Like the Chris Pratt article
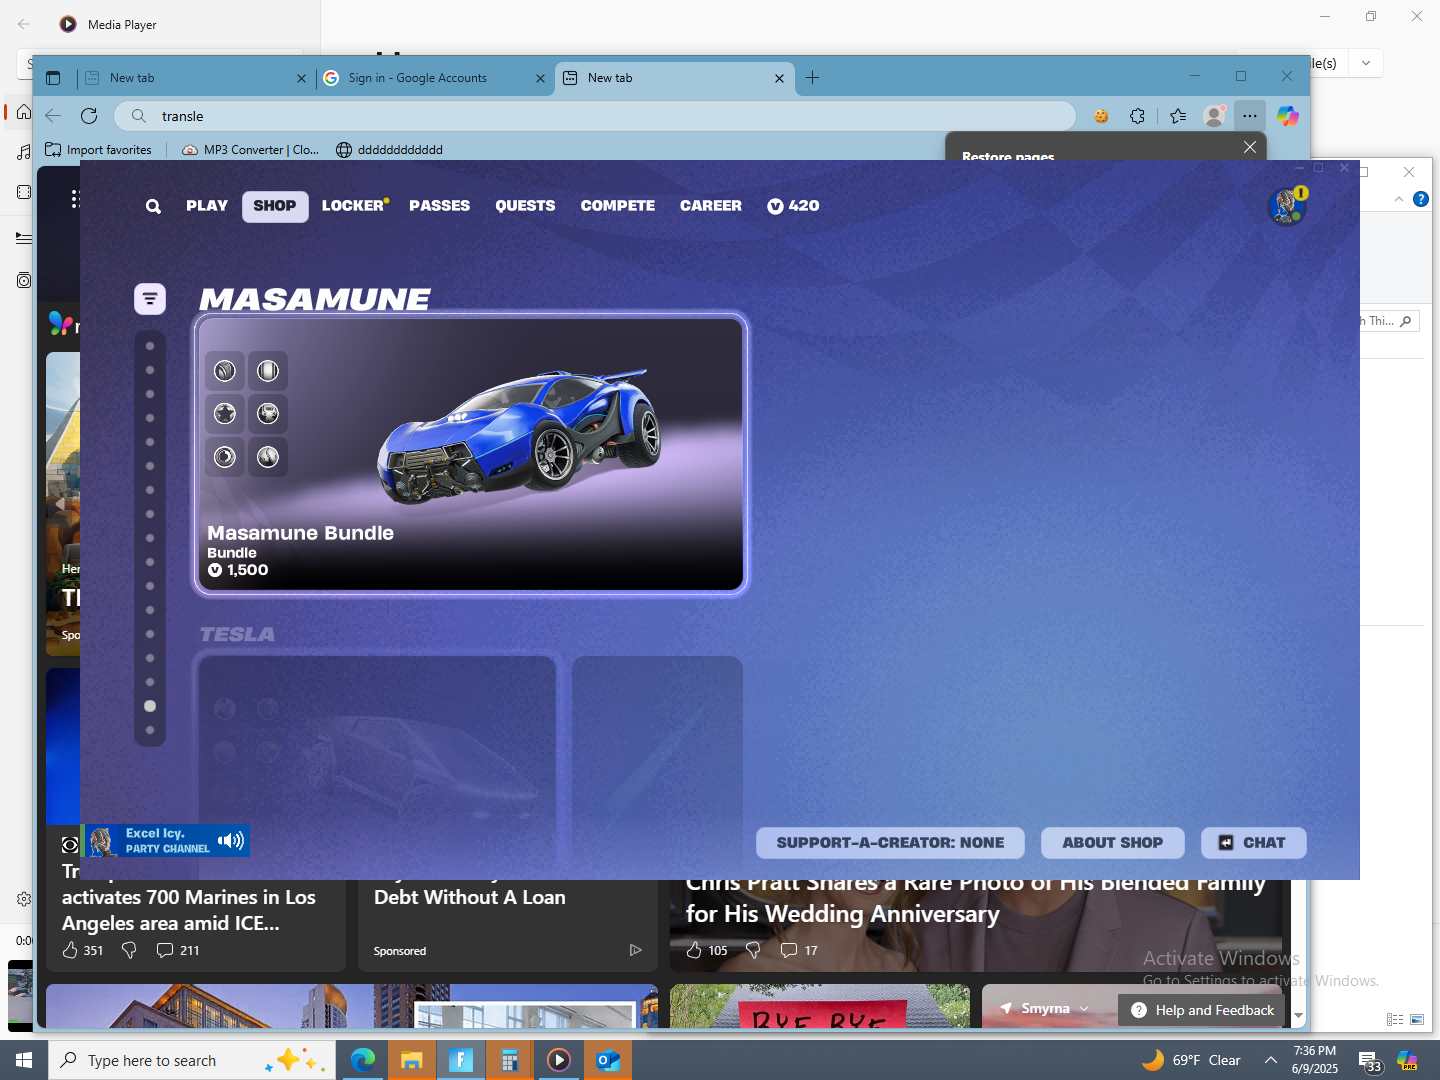 click(694, 950)
